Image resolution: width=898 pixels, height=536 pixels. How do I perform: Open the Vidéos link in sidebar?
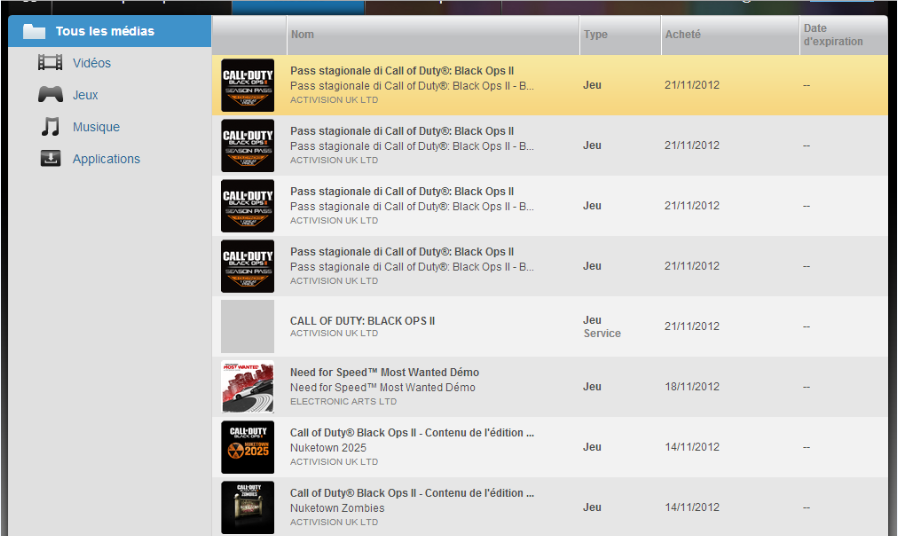click(x=92, y=63)
